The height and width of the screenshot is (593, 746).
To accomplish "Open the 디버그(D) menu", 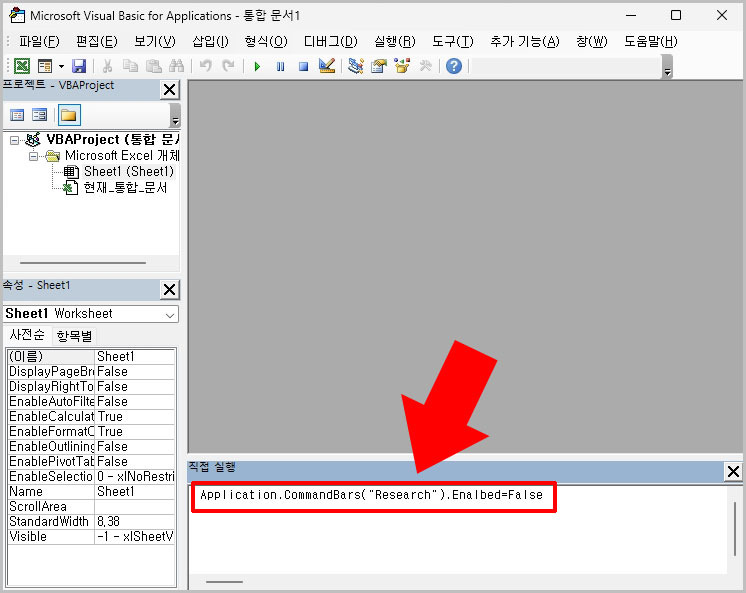I will click(x=331, y=41).
